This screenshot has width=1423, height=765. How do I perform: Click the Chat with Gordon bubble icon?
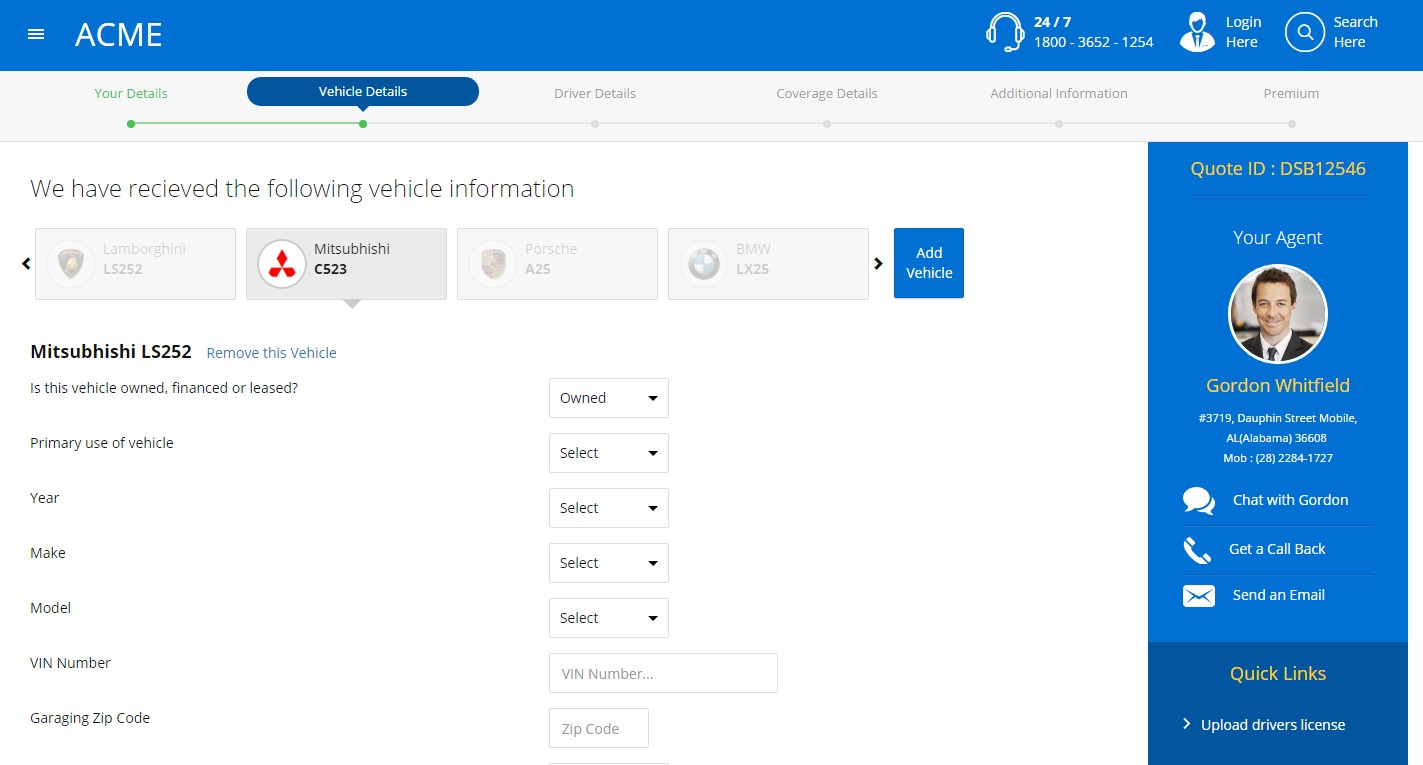[x=1198, y=500]
